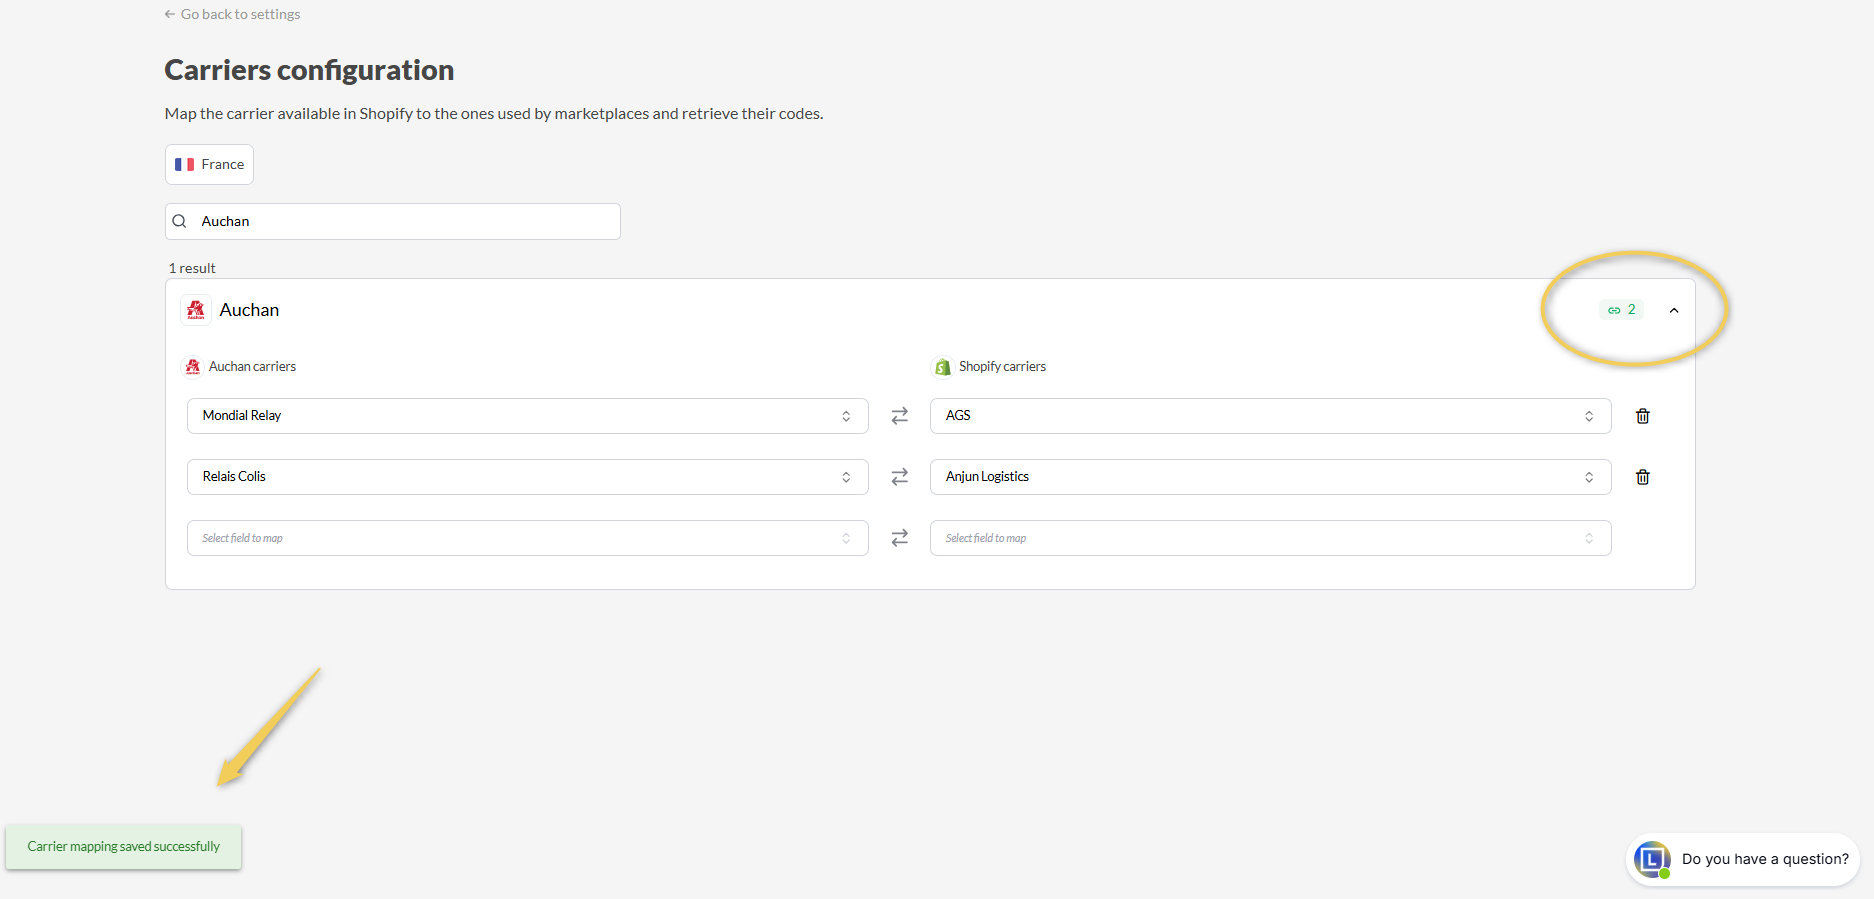1874x899 pixels.
Task: Click the Auchan logo in the result header
Action: (x=196, y=310)
